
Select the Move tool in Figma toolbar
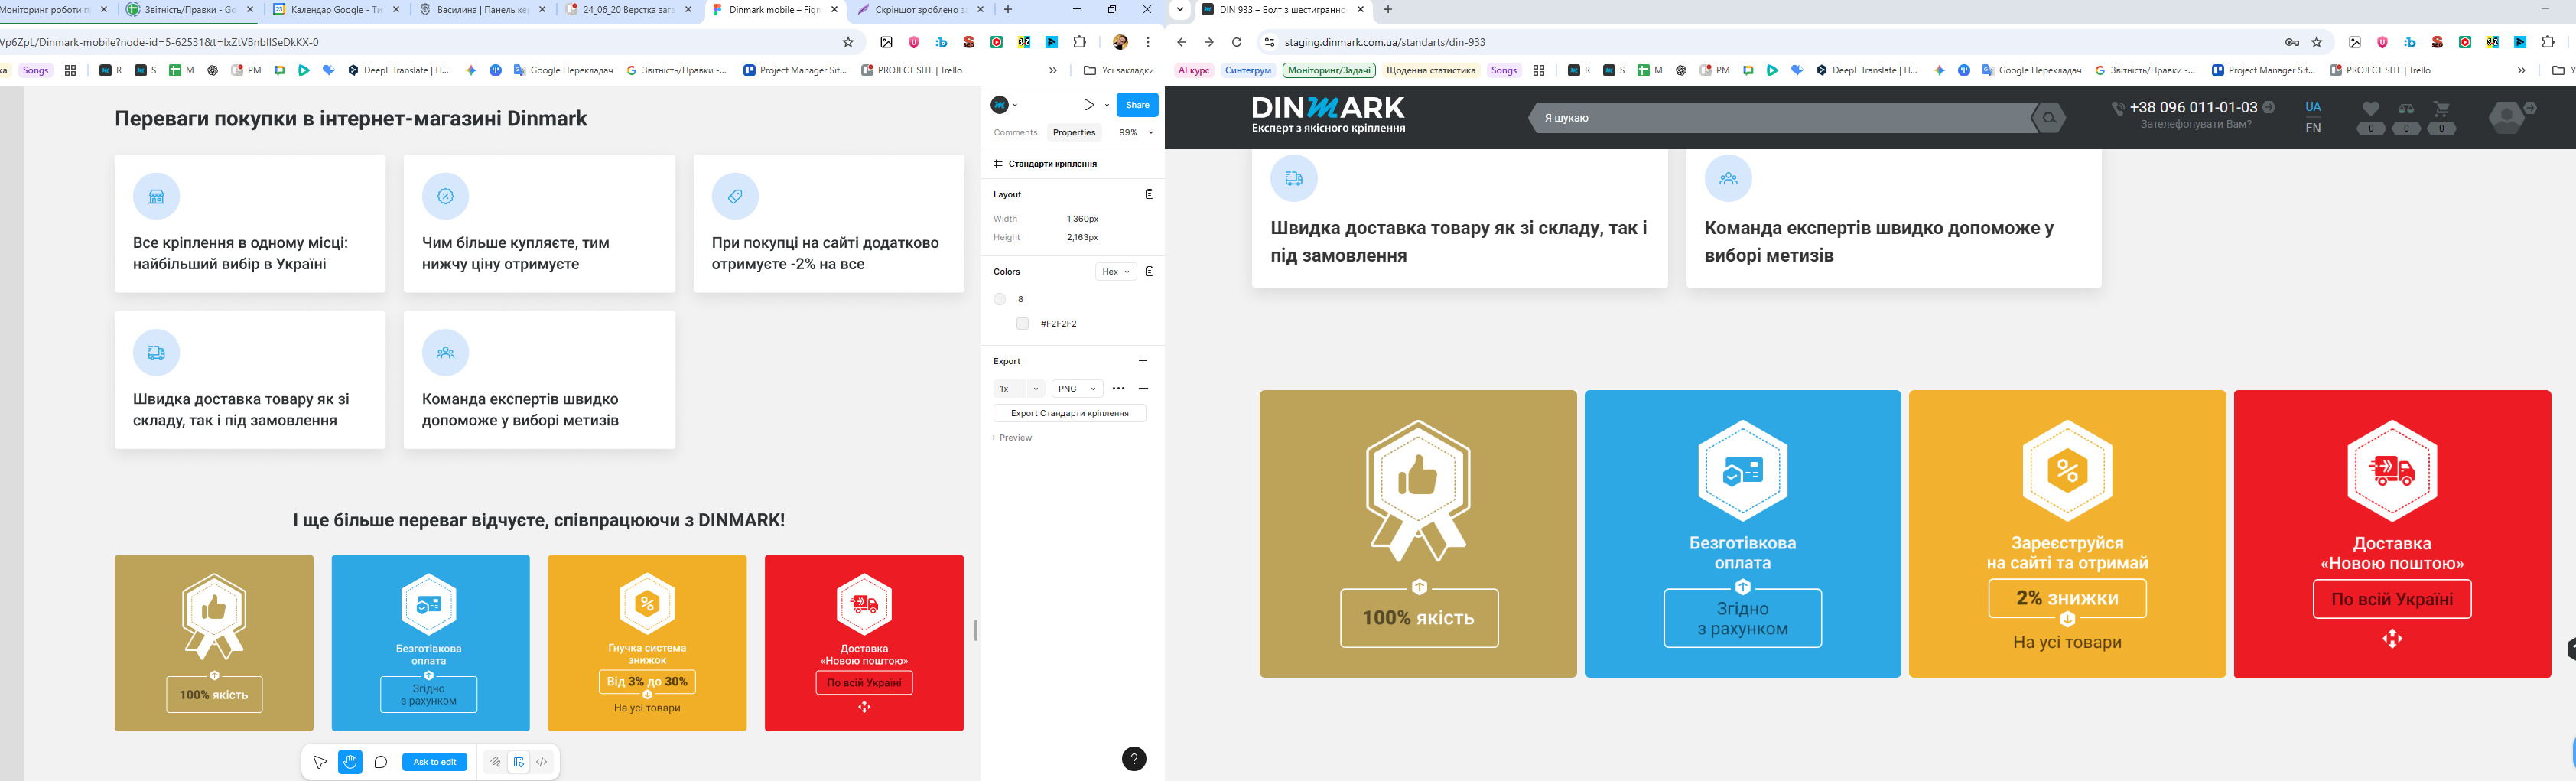pos(320,762)
